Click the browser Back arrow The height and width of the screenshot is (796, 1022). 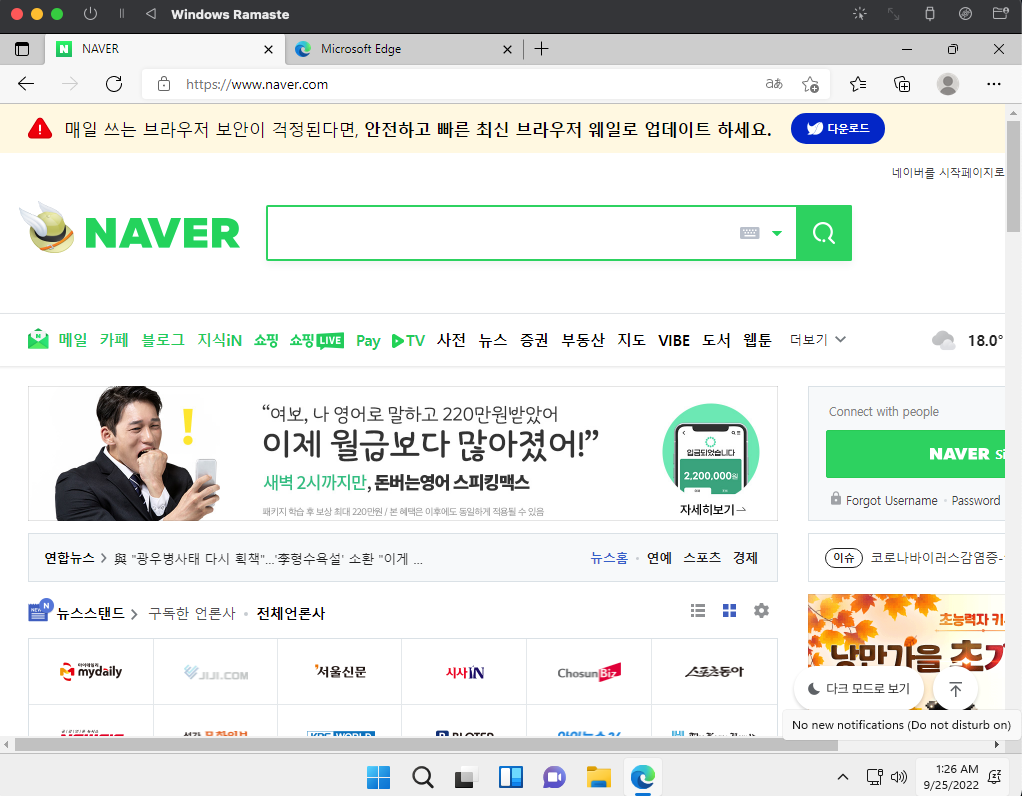tap(26, 83)
